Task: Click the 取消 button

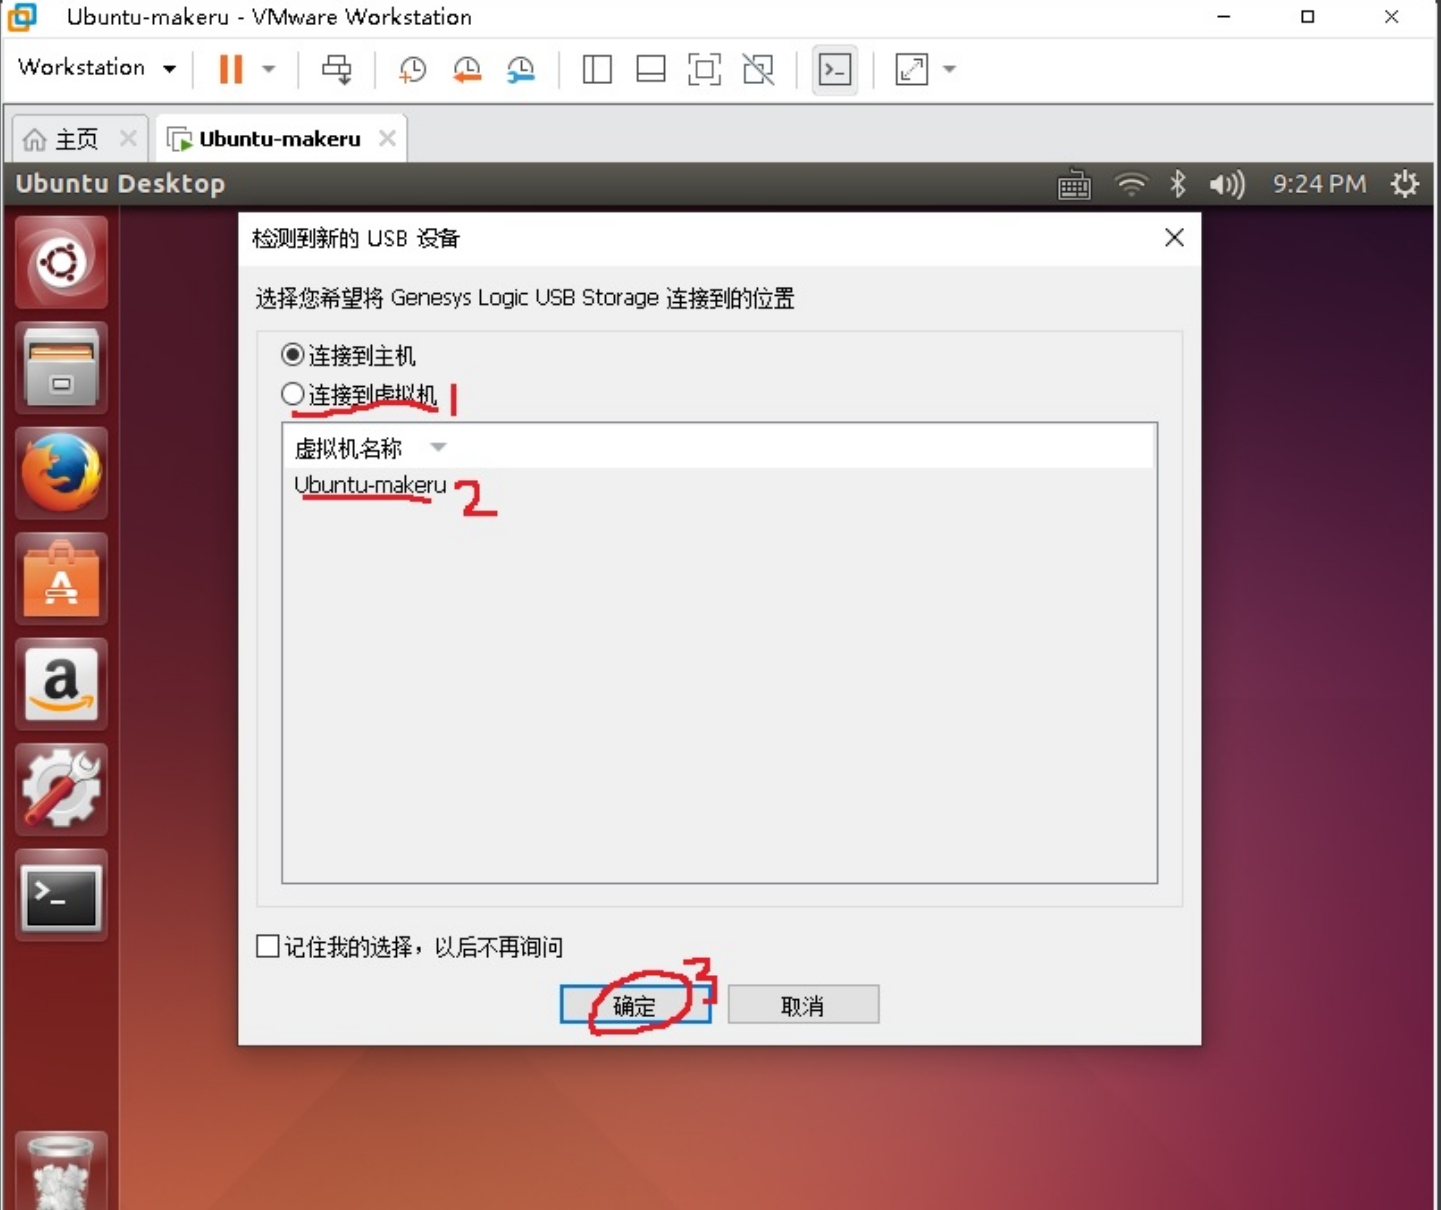Action: coord(803,1005)
